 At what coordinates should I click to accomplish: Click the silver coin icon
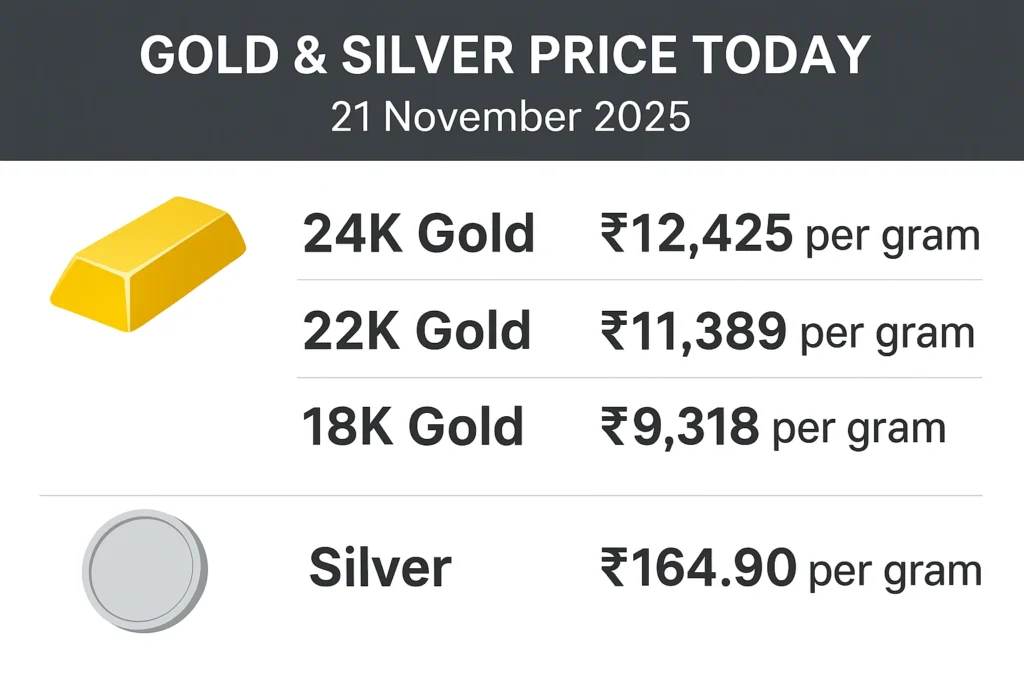coord(144,570)
